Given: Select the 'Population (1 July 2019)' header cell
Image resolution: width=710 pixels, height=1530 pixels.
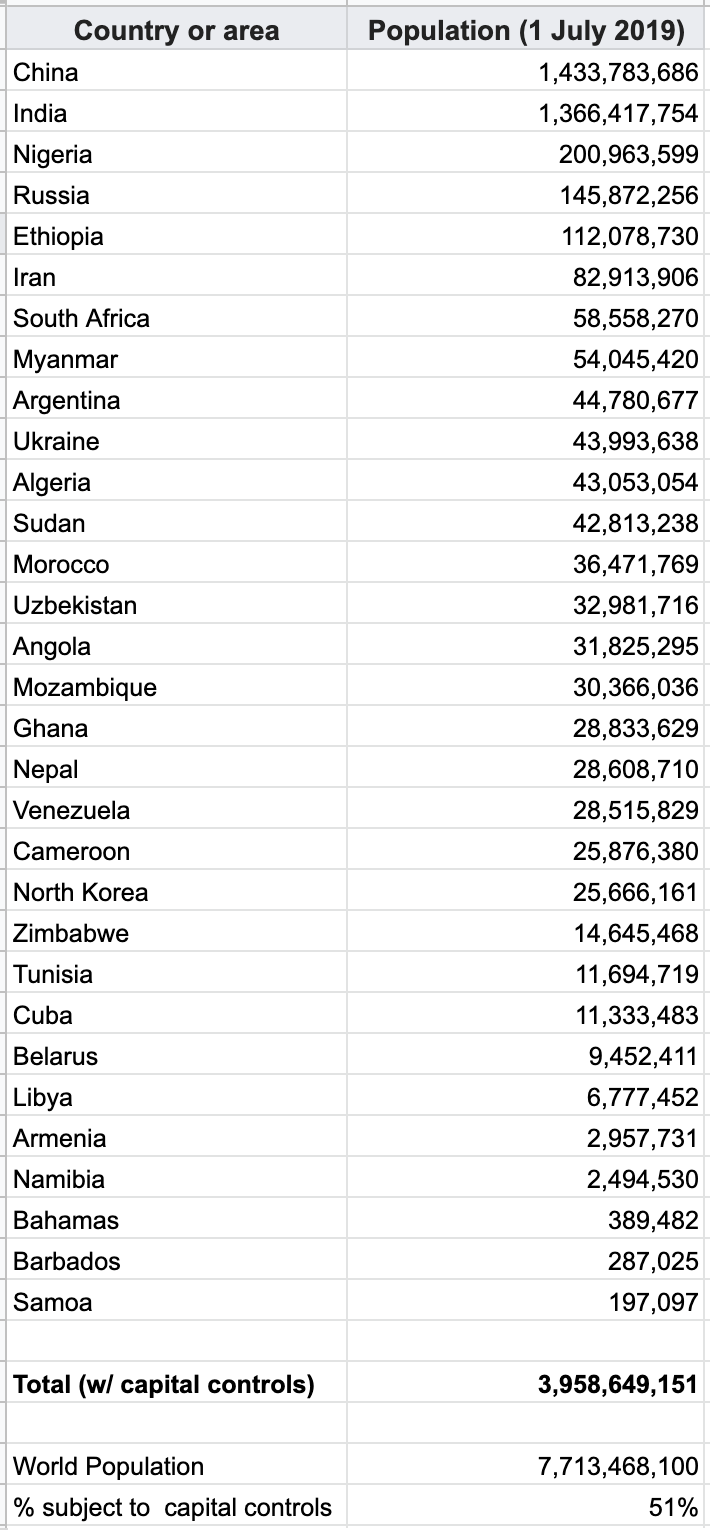Looking at the screenshot, I should (527, 30).
